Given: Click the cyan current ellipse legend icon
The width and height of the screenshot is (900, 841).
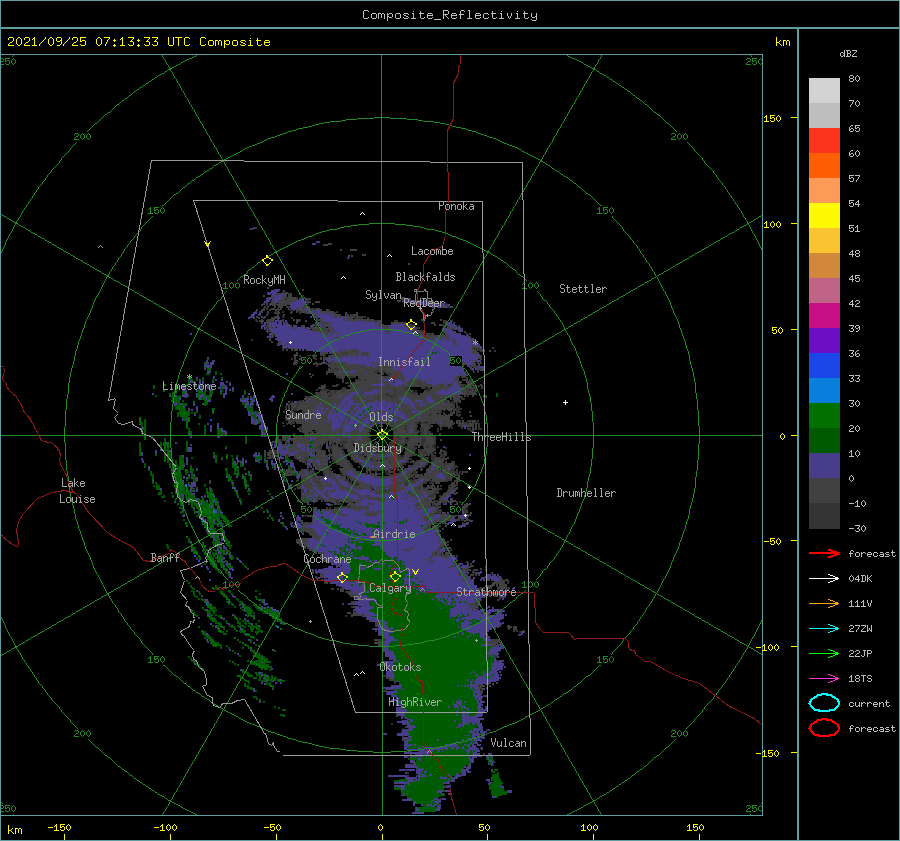Looking at the screenshot, I should coord(824,703).
